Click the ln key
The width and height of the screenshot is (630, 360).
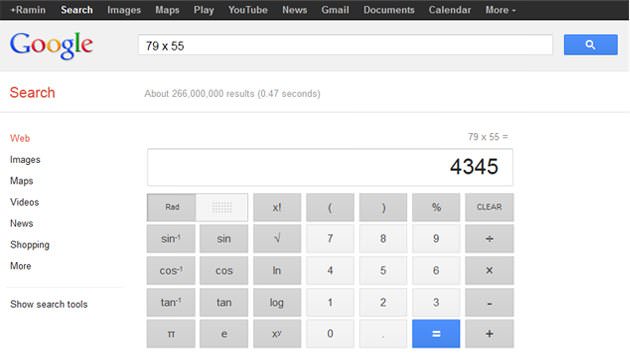click(x=277, y=270)
